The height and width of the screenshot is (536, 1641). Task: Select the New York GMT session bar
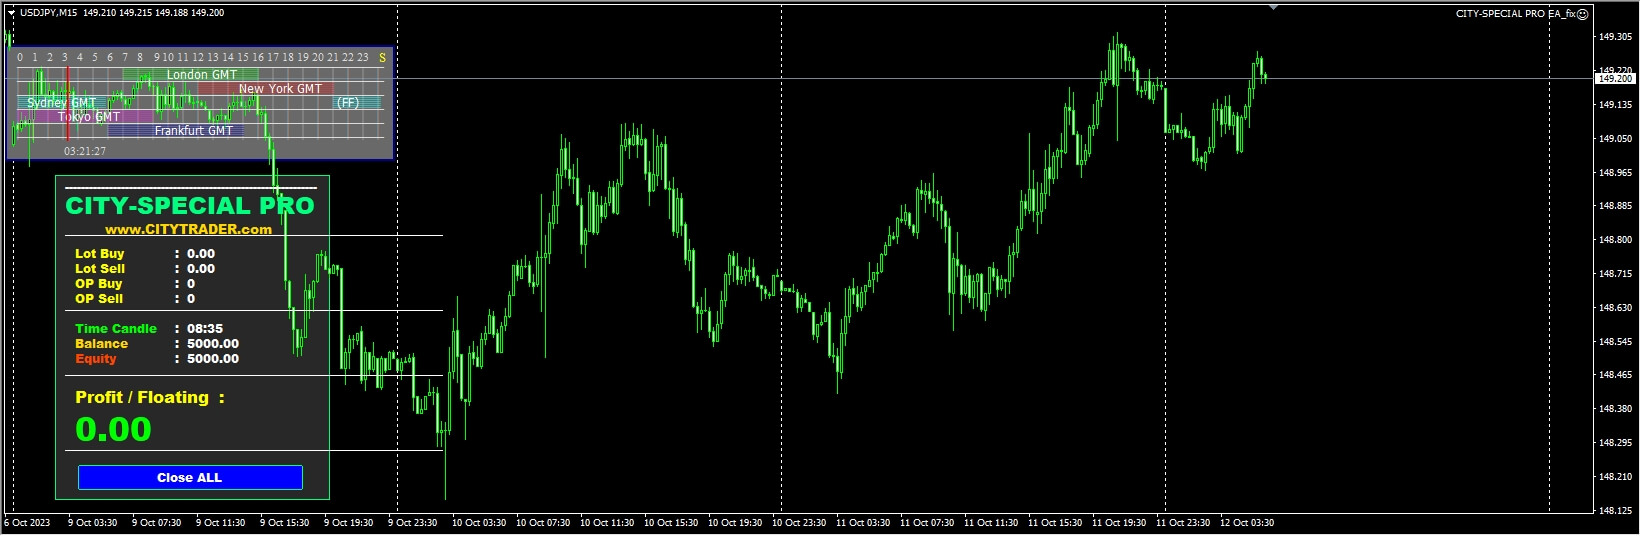point(265,89)
